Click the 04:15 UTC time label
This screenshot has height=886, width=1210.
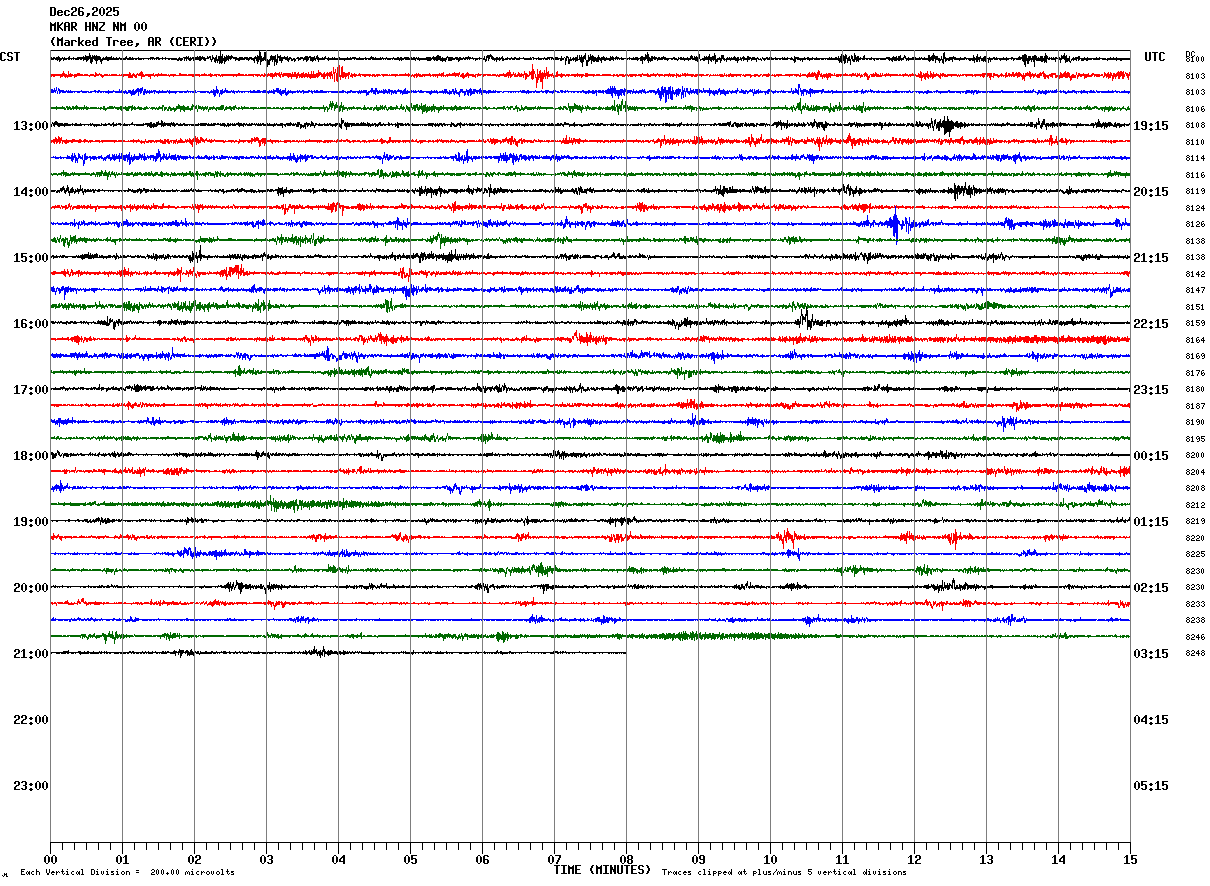[x=1151, y=720]
